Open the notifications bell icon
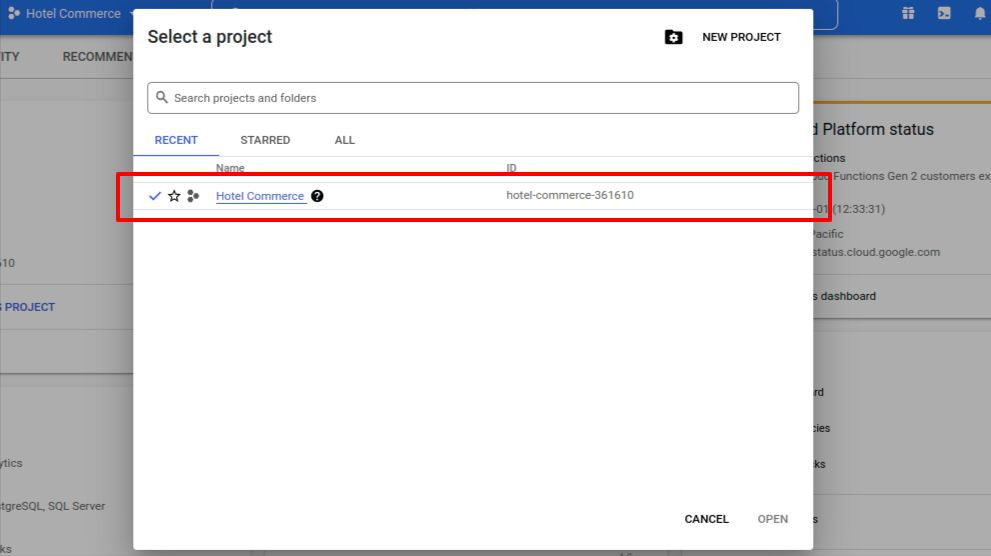 pos(980,13)
